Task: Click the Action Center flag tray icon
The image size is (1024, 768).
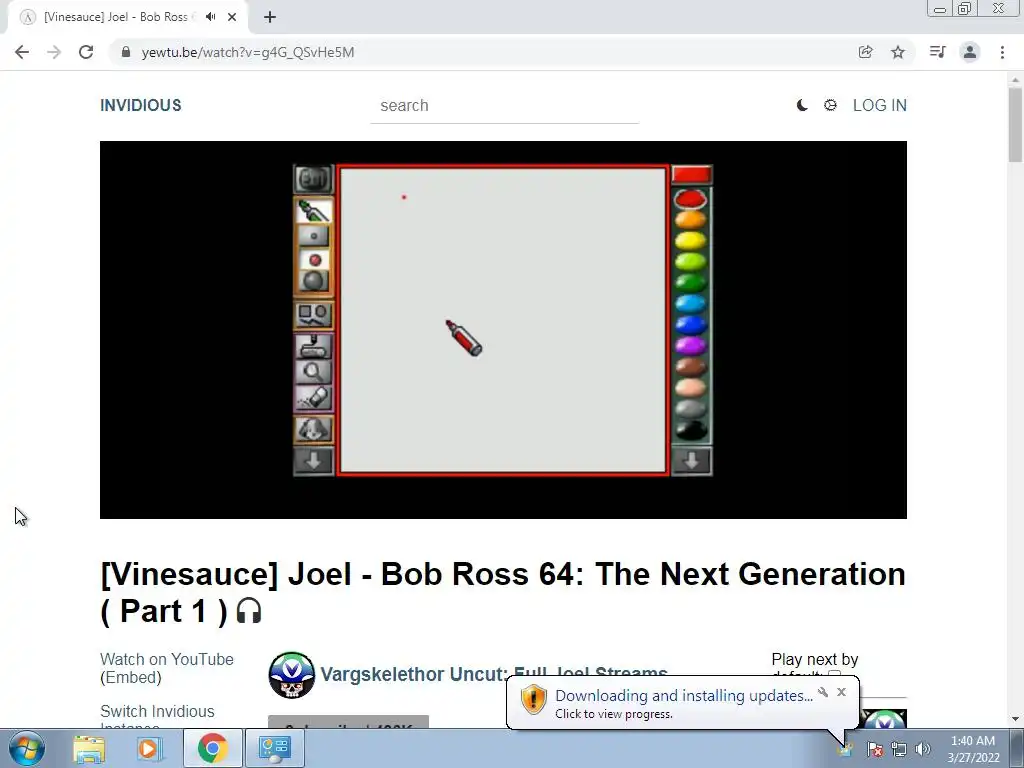Action: click(874, 749)
